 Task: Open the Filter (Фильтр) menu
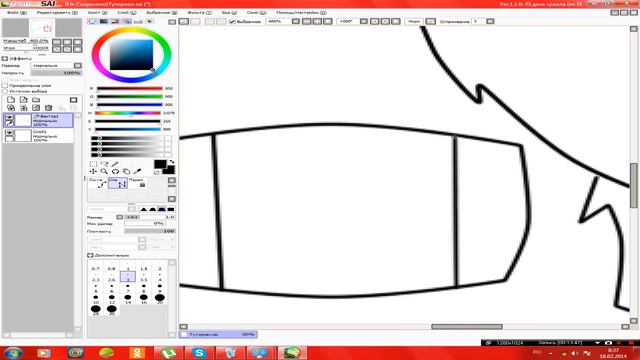(x=200, y=13)
